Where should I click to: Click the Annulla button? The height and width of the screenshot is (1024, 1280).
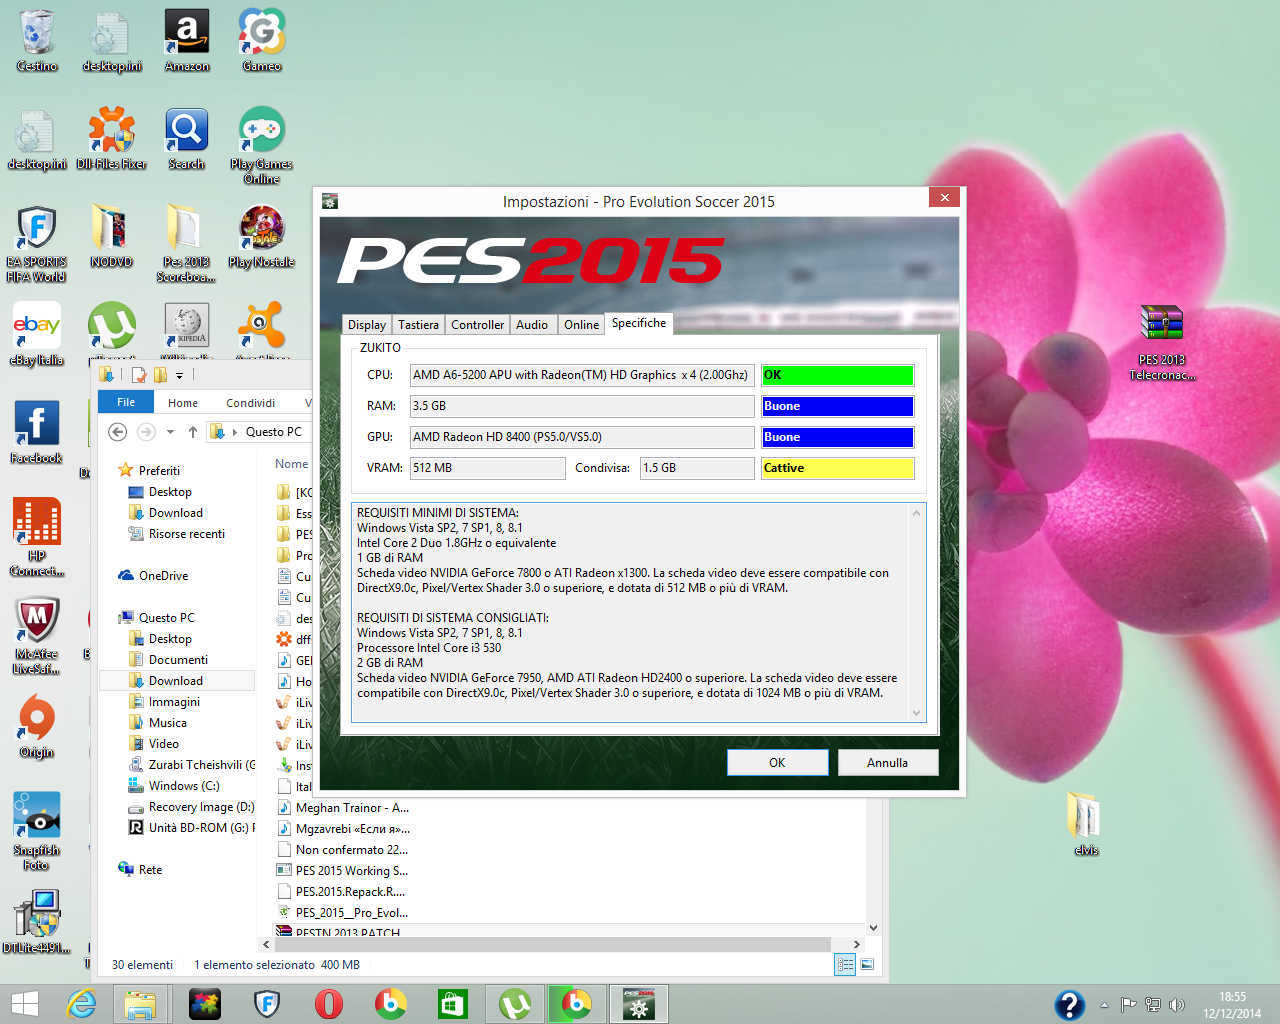pyautogui.click(x=887, y=762)
